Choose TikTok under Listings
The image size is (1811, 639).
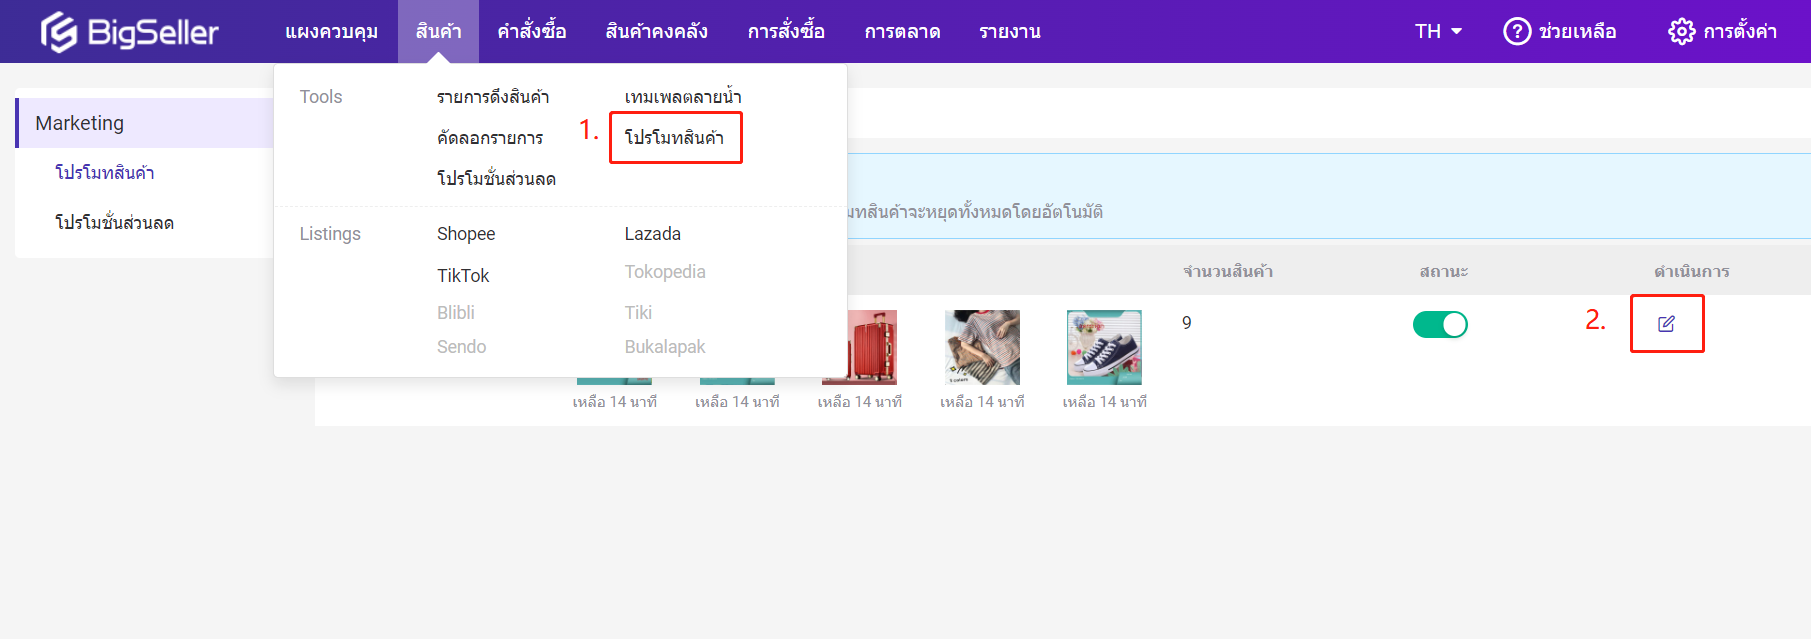463,276
